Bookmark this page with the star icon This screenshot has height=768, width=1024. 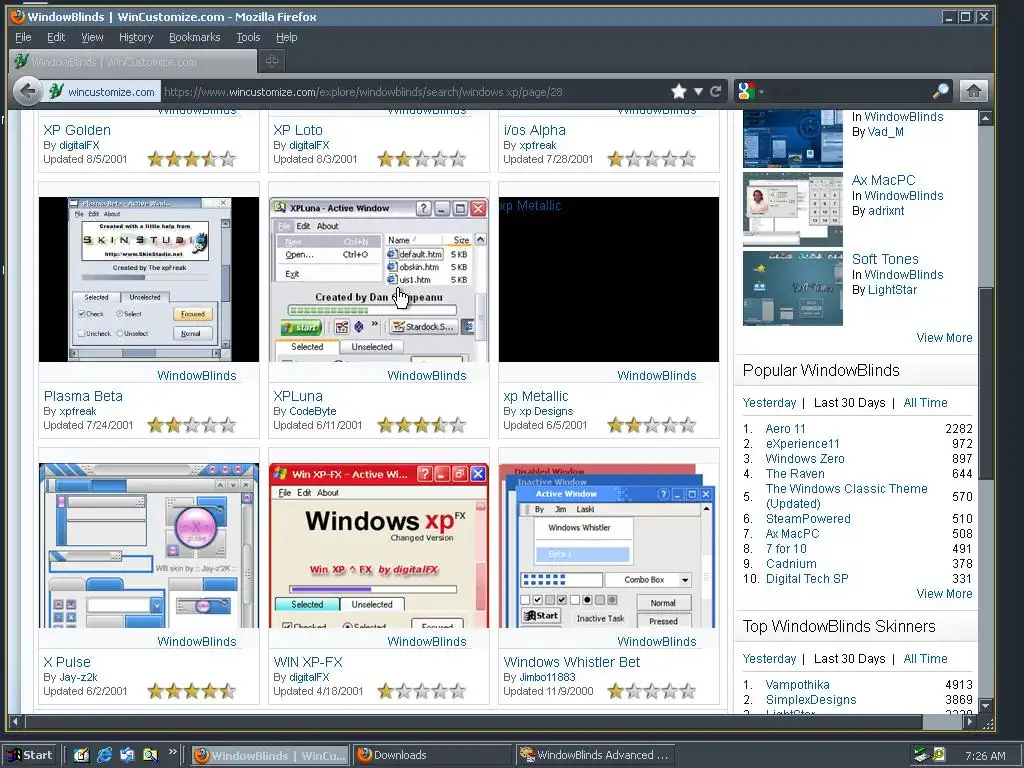pyautogui.click(x=679, y=91)
